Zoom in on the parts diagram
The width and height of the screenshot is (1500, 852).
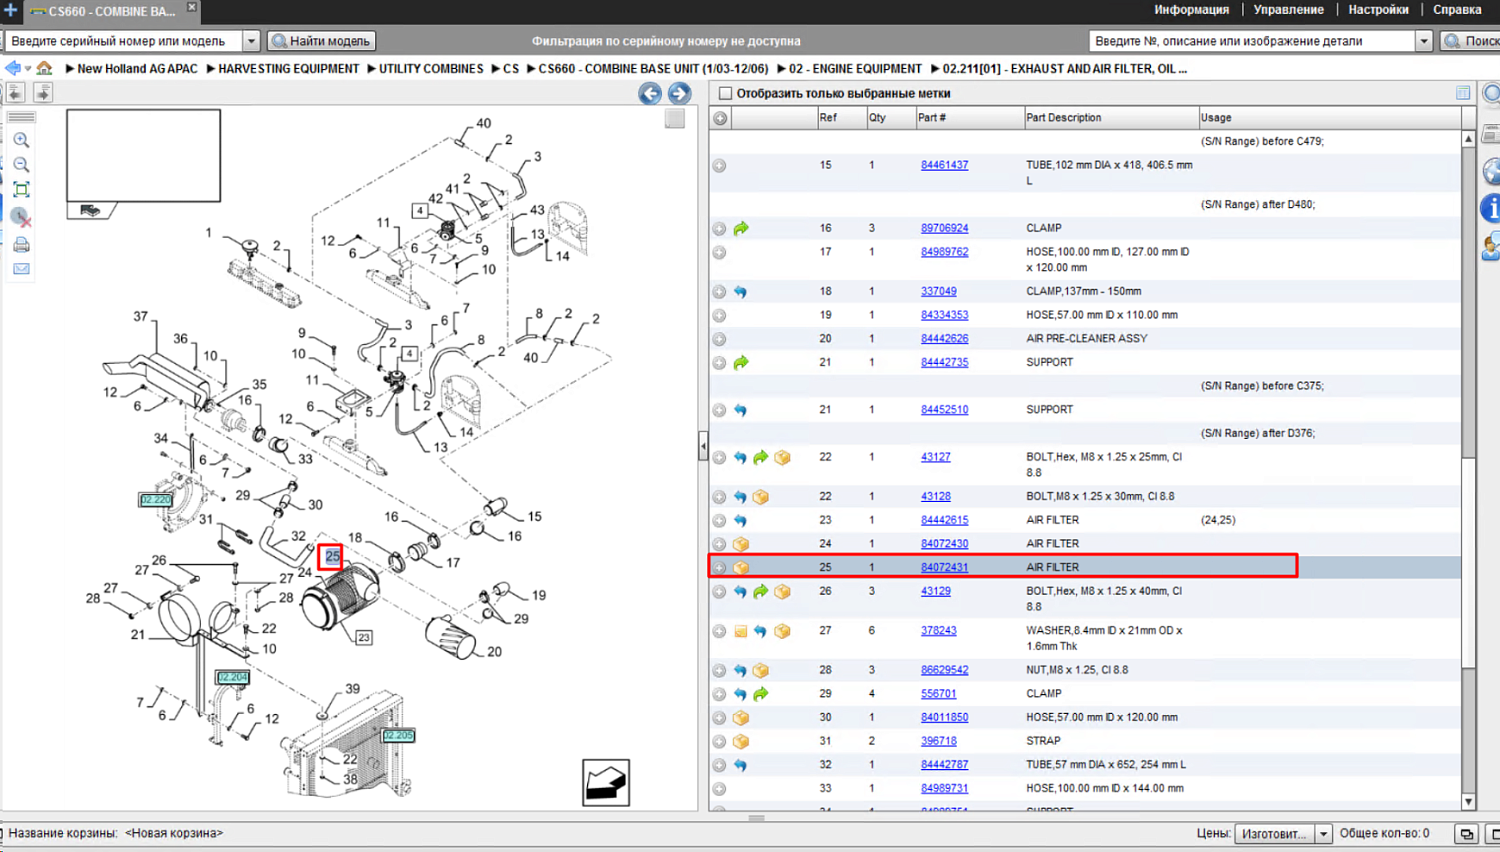pyautogui.click(x=21, y=140)
